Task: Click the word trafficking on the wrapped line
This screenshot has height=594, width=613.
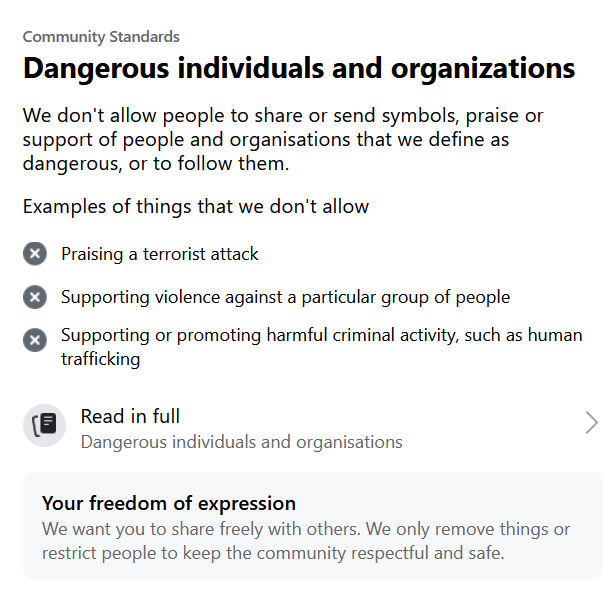Action: 100,359
